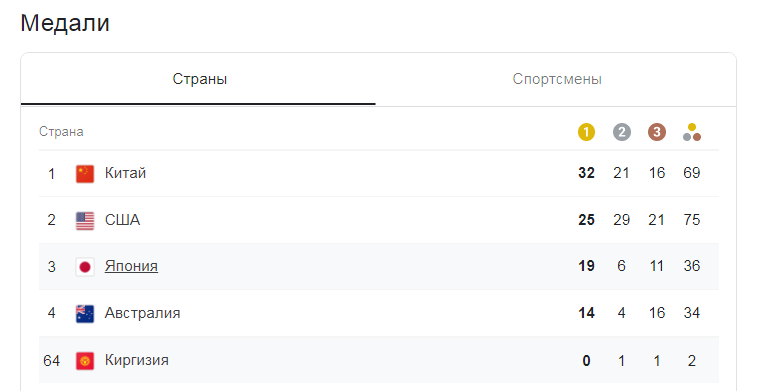Click the bronze medal column icon
Screen dimensions: 757x391
(x=657, y=132)
